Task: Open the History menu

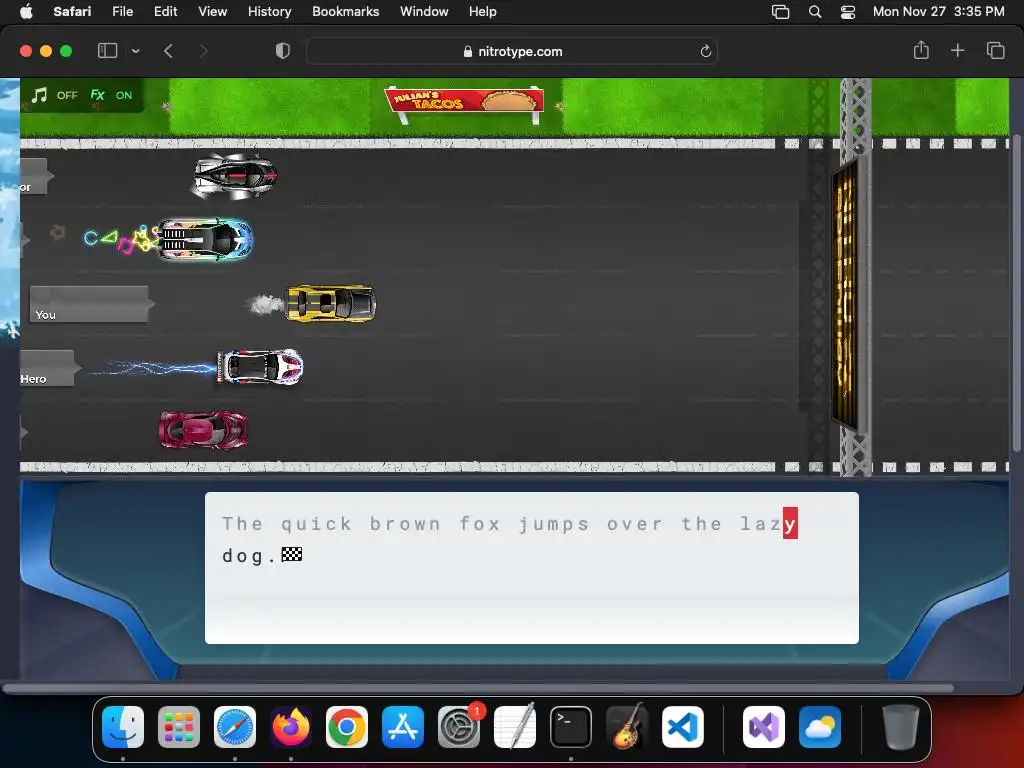Action: coord(269,11)
